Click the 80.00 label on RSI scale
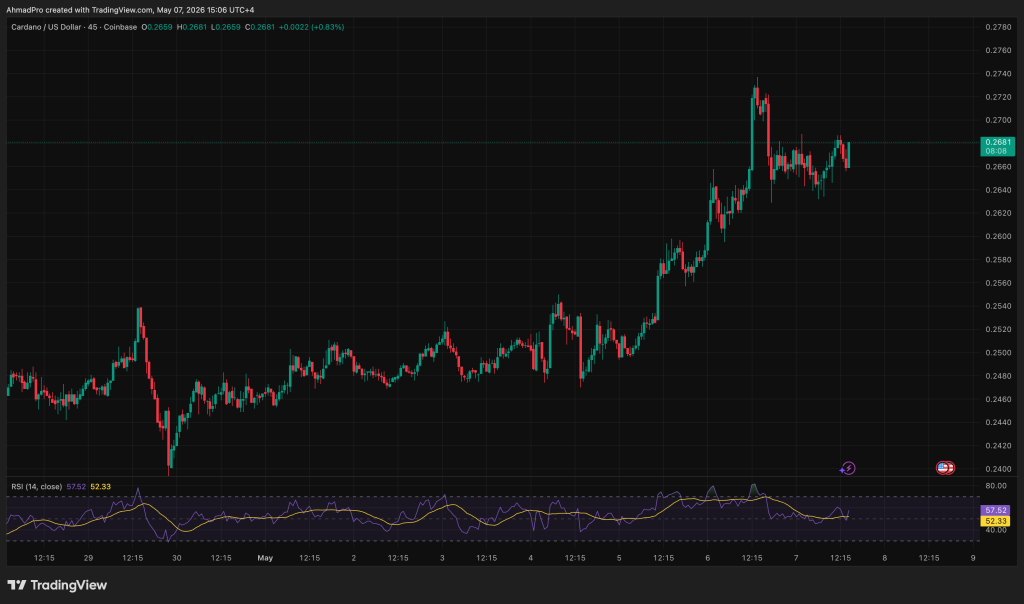 pyautogui.click(x=995, y=486)
